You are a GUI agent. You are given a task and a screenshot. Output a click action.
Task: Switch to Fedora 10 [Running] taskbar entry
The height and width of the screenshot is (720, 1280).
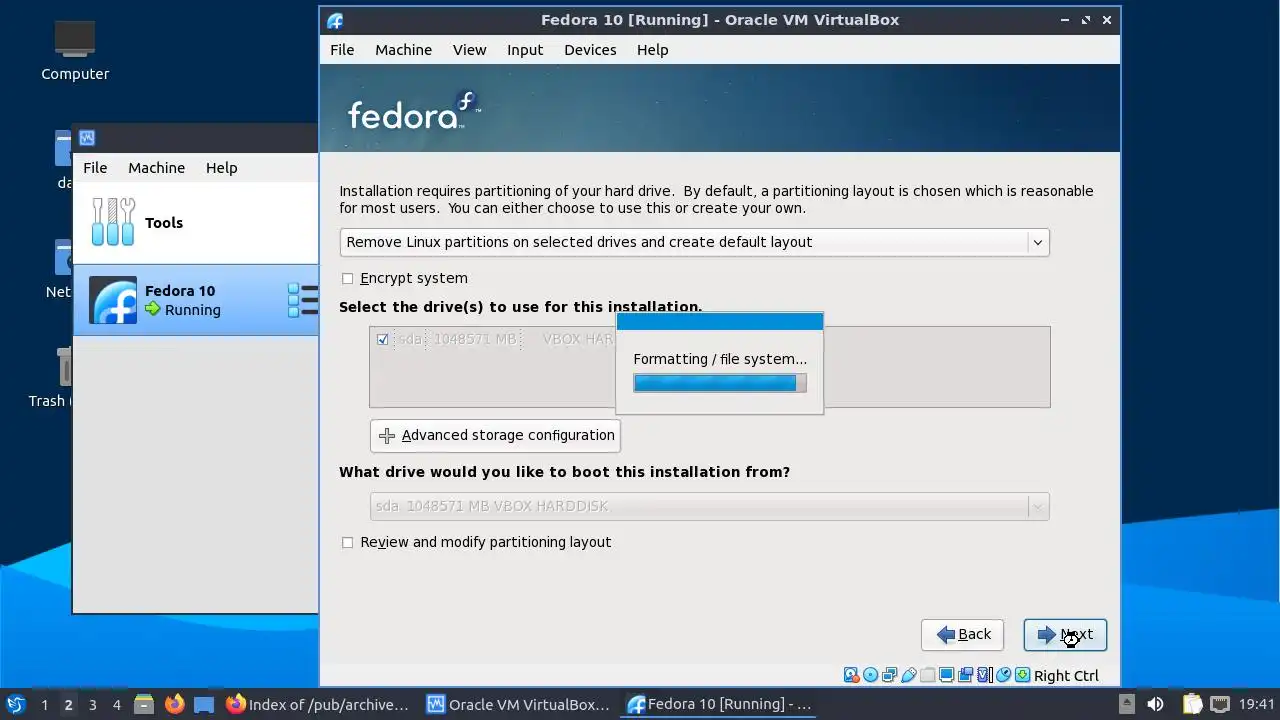point(719,704)
